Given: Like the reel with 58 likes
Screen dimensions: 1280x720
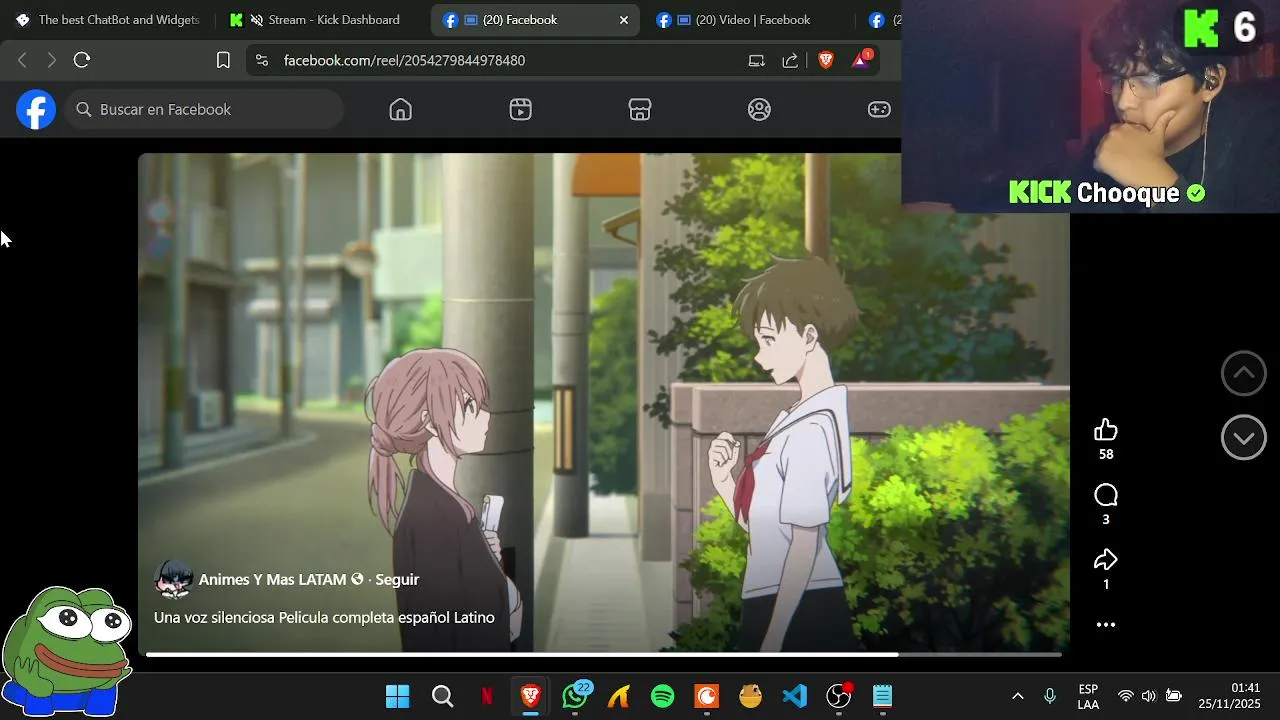Looking at the screenshot, I should point(1105,430).
